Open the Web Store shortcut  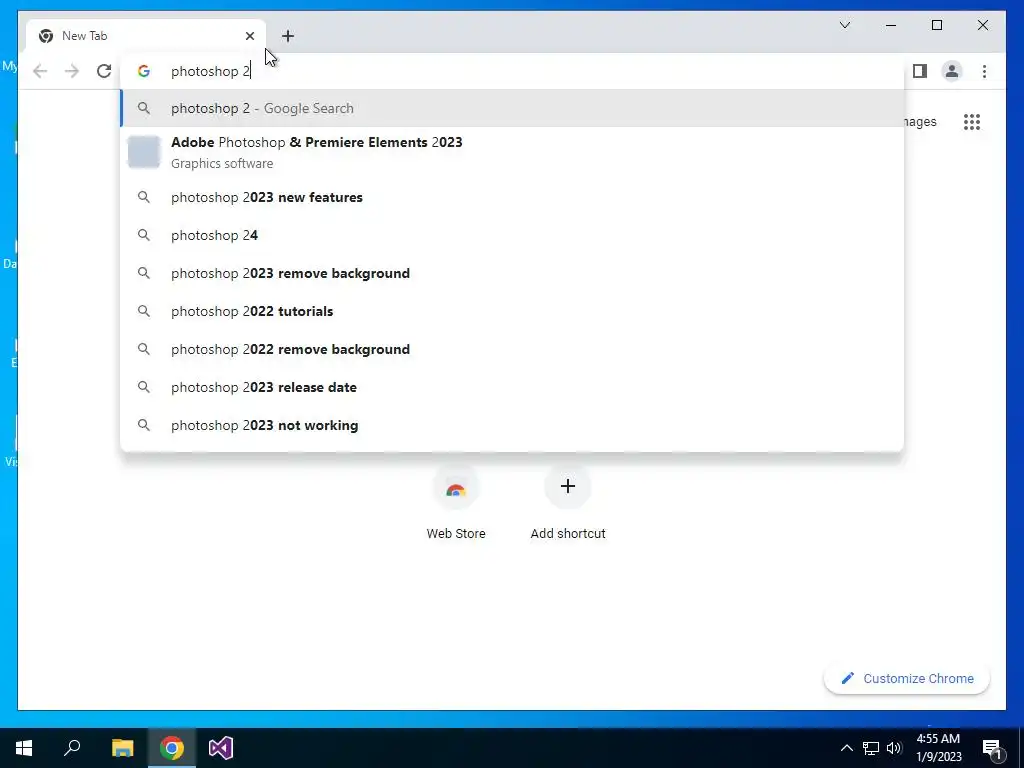click(456, 503)
